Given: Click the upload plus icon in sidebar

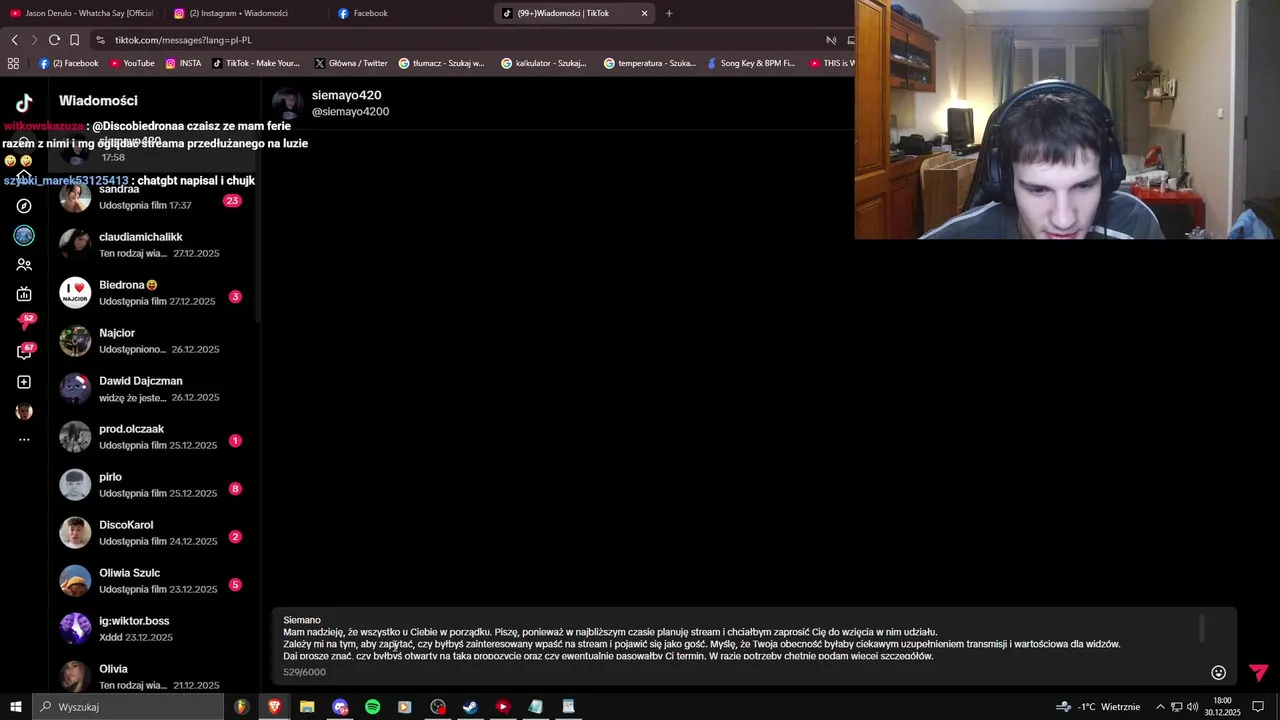Looking at the screenshot, I should pyautogui.click(x=24, y=382).
